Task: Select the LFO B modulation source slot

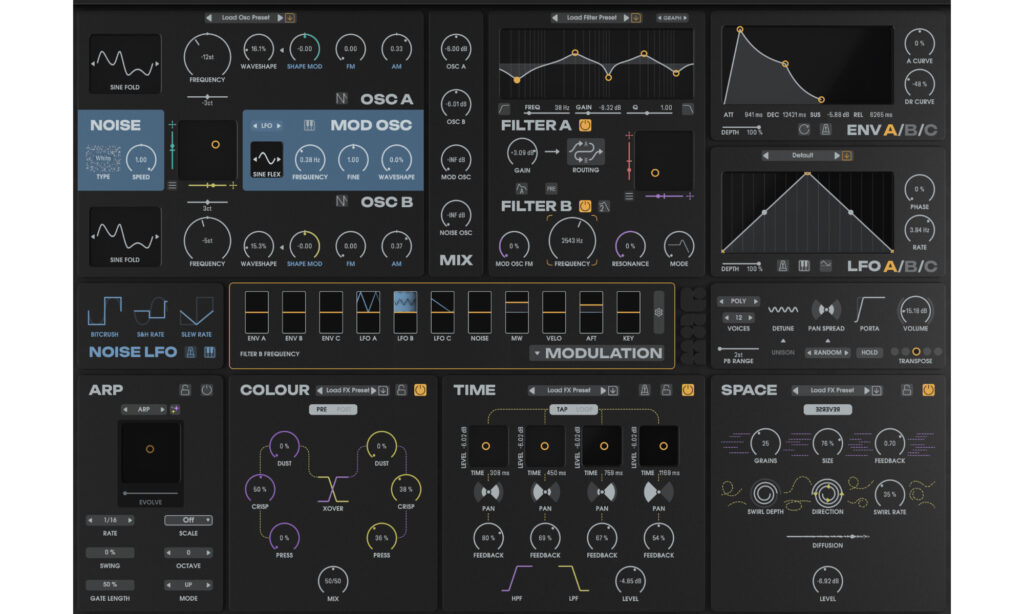Action: (405, 312)
